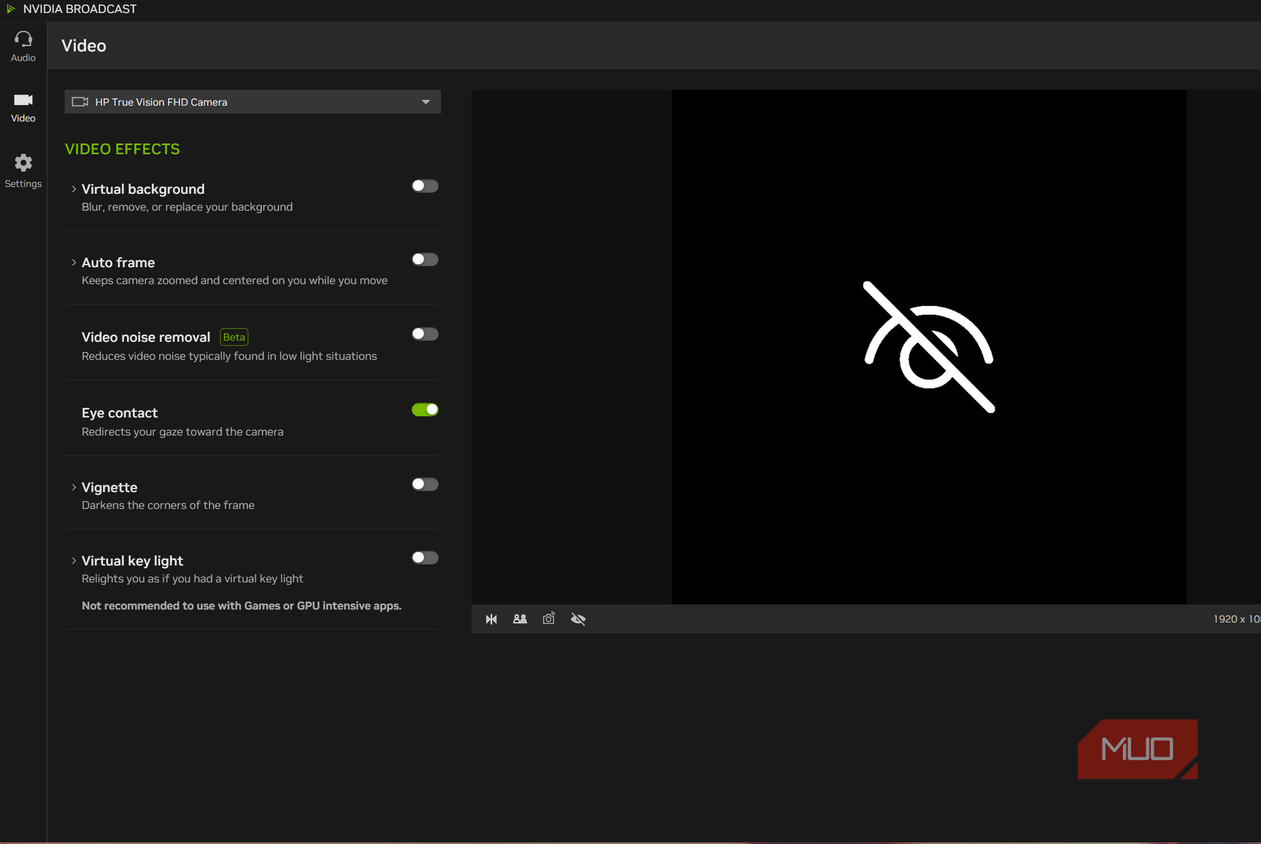Click the resolution readout in preview bar
The height and width of the screenshot is (844, 1261).
(x=1237, y=619)
